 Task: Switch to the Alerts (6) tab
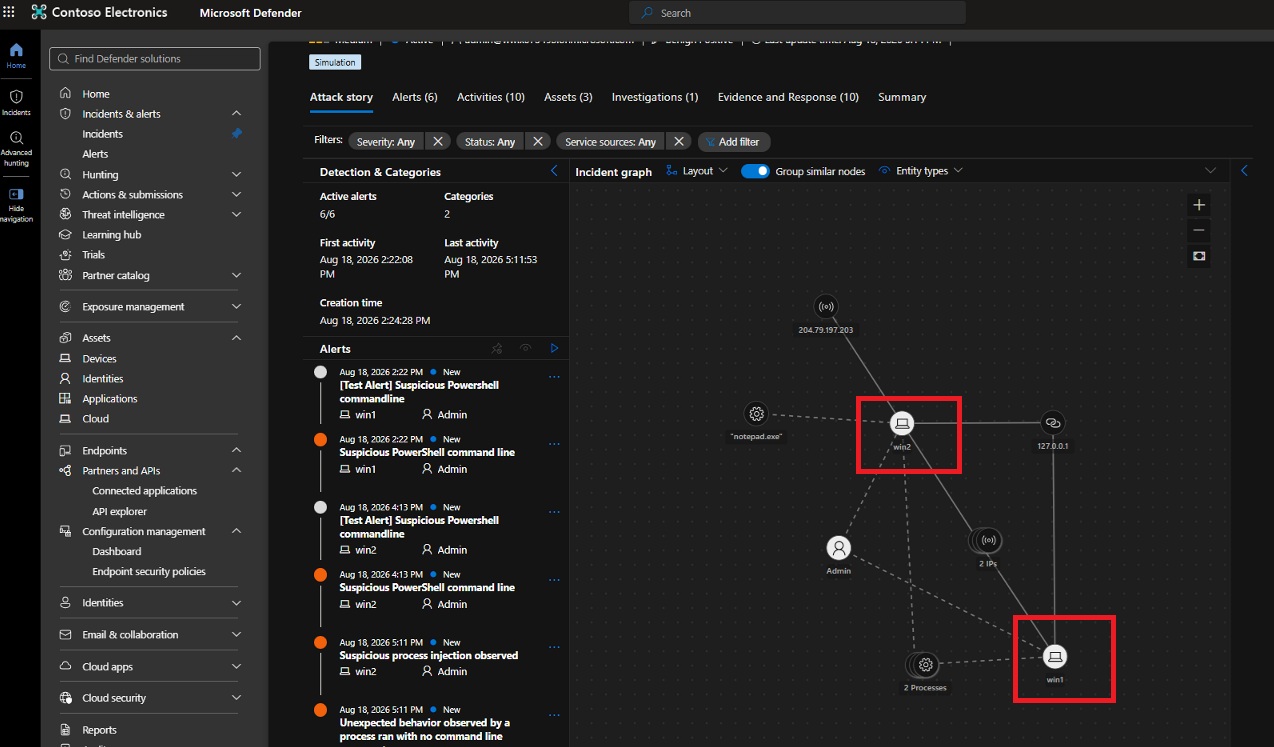[414, 97]
